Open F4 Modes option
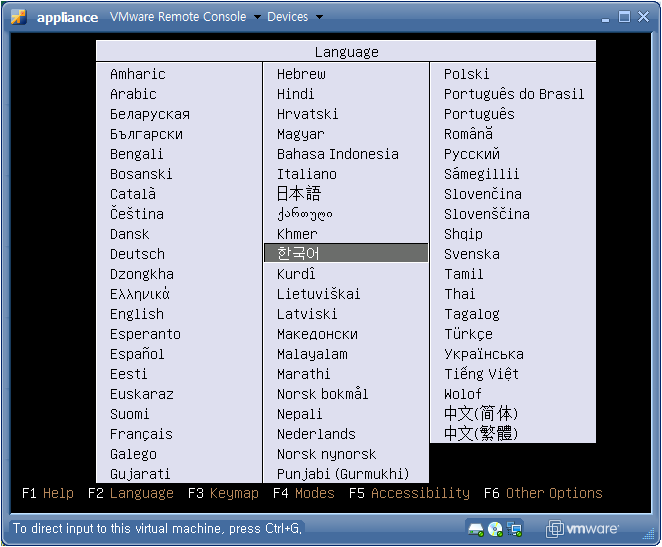This screenshot has height=547, width=662. 304,493
